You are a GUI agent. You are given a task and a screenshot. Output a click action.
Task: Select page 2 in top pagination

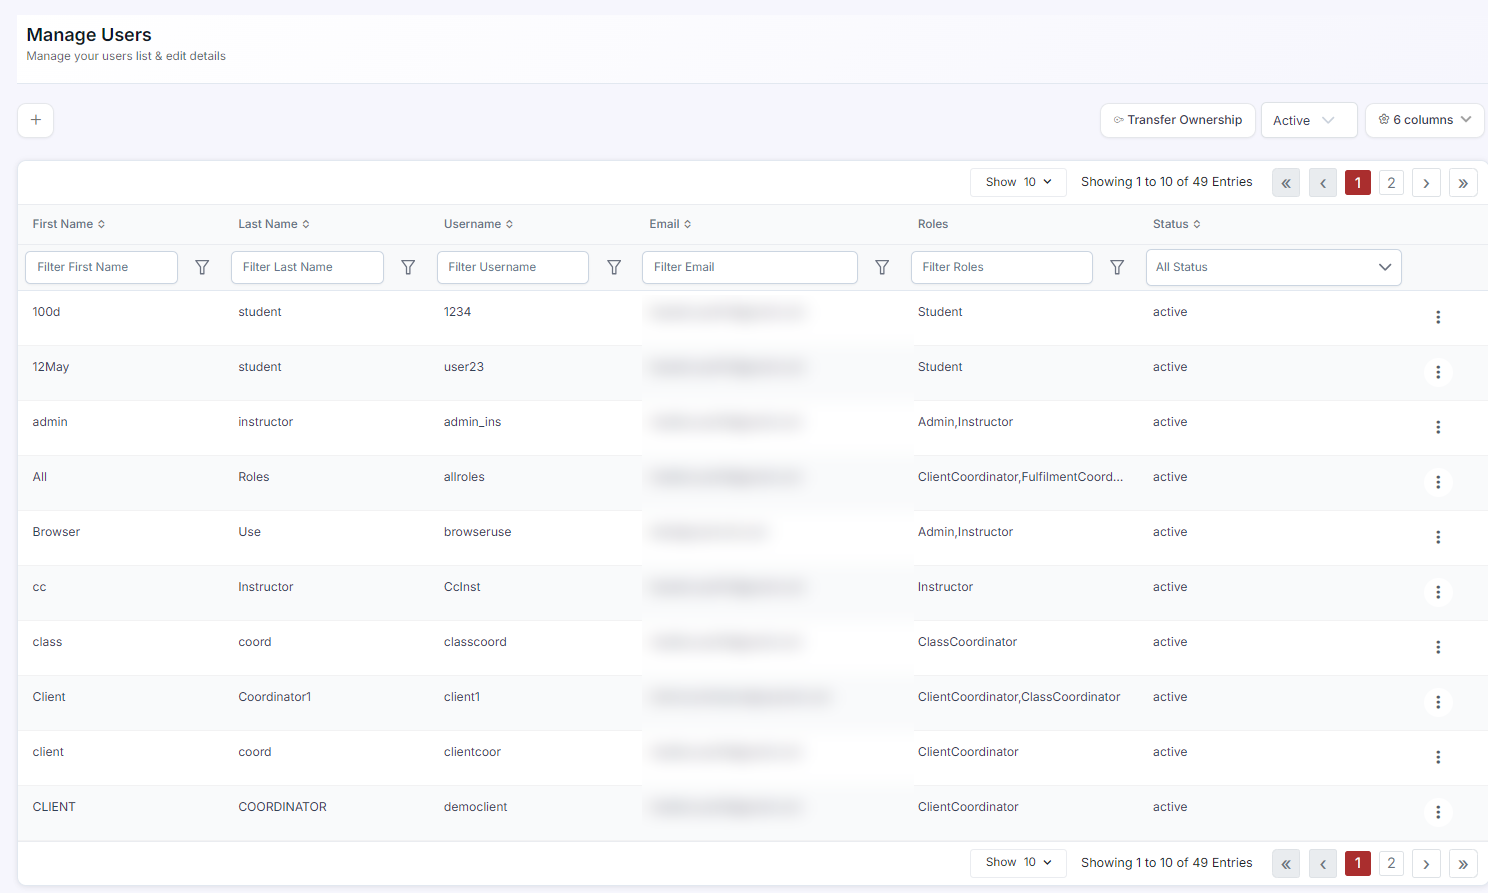coord(1391,183)
